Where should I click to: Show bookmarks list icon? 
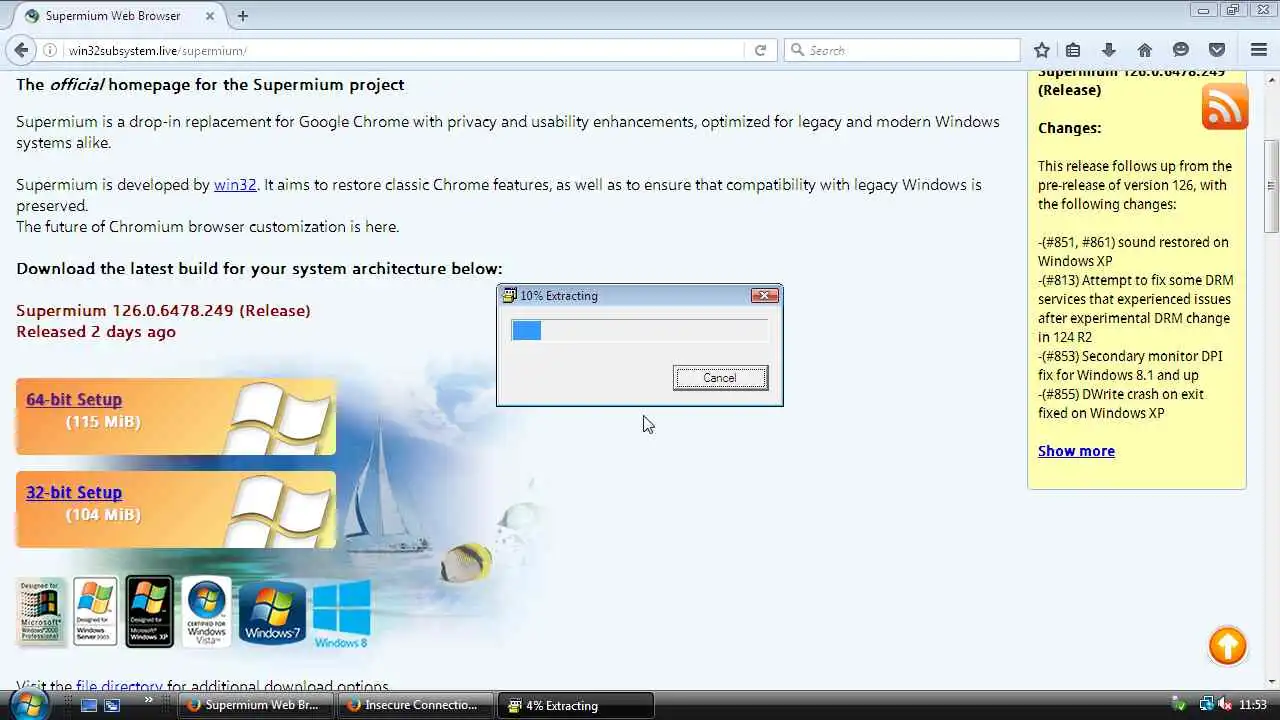[x=1073, y=50]
